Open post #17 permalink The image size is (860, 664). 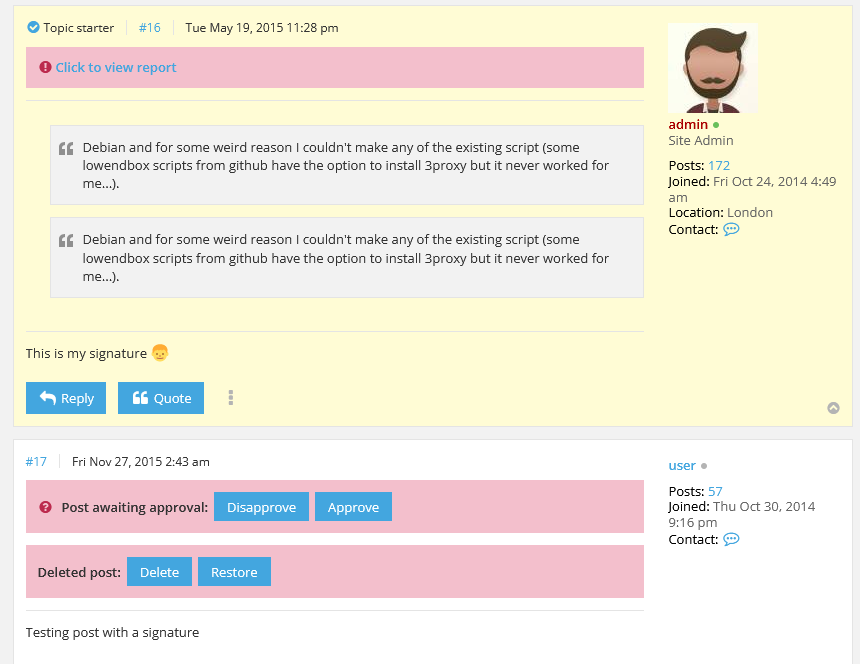(x=36, y=461)
